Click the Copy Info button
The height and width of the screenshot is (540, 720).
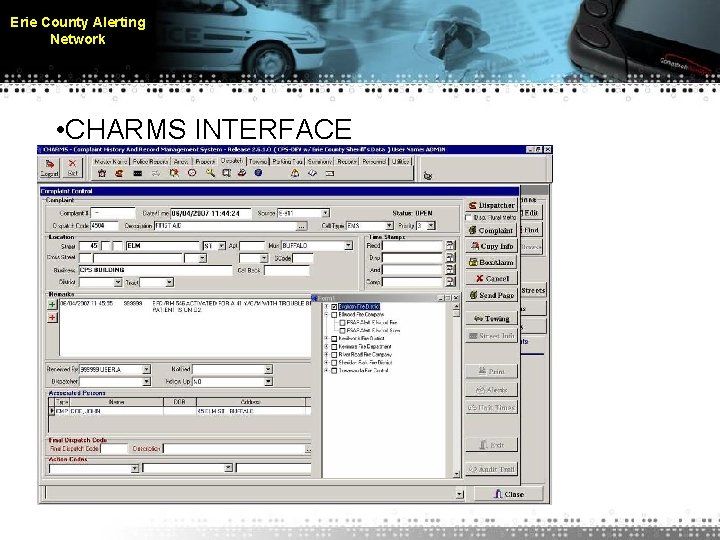(x=491, y=246)
